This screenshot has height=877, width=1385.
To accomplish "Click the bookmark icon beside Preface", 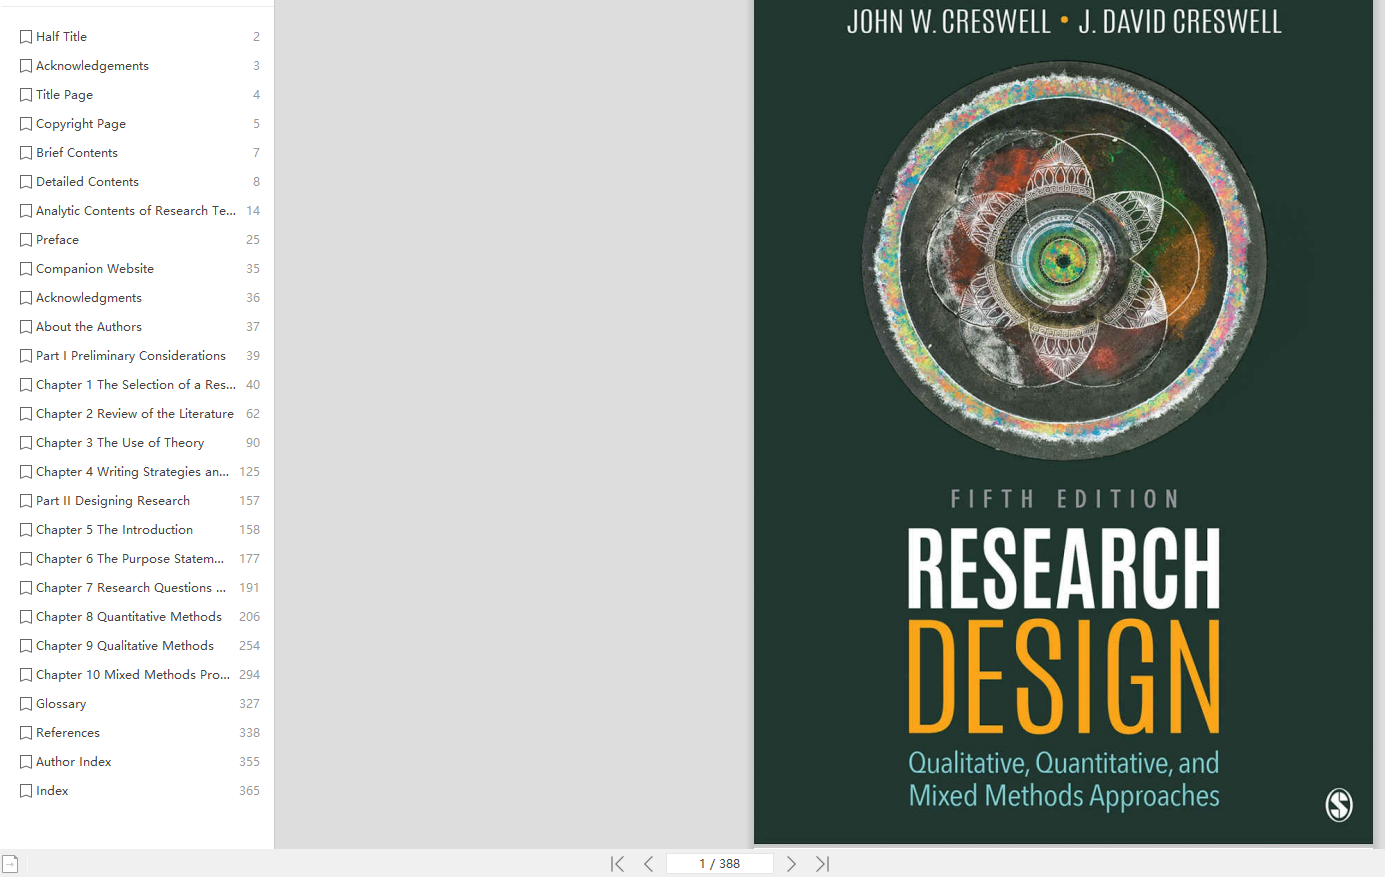I will (x=24, y=239).
